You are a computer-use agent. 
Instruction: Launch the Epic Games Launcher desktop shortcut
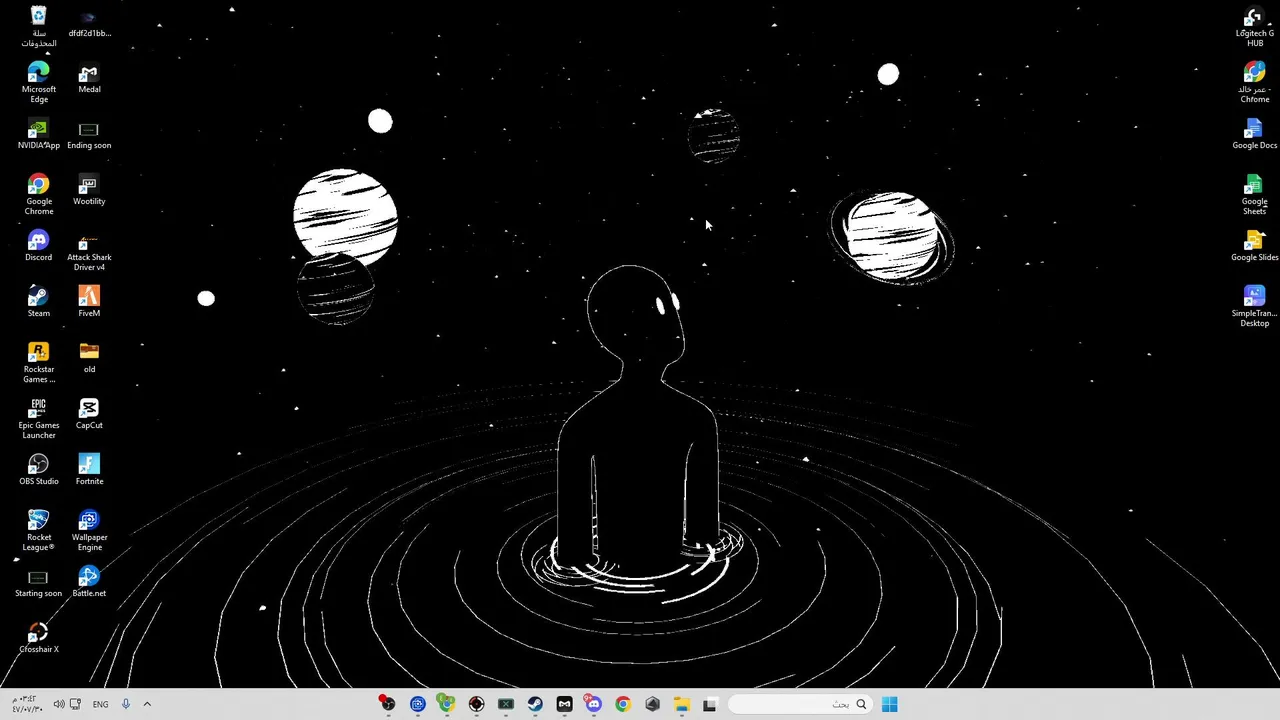click(x=38, y=419)
